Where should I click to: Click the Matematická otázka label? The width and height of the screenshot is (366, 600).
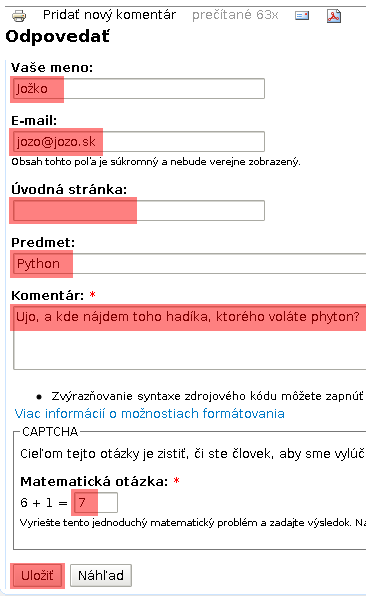(94, 481)
